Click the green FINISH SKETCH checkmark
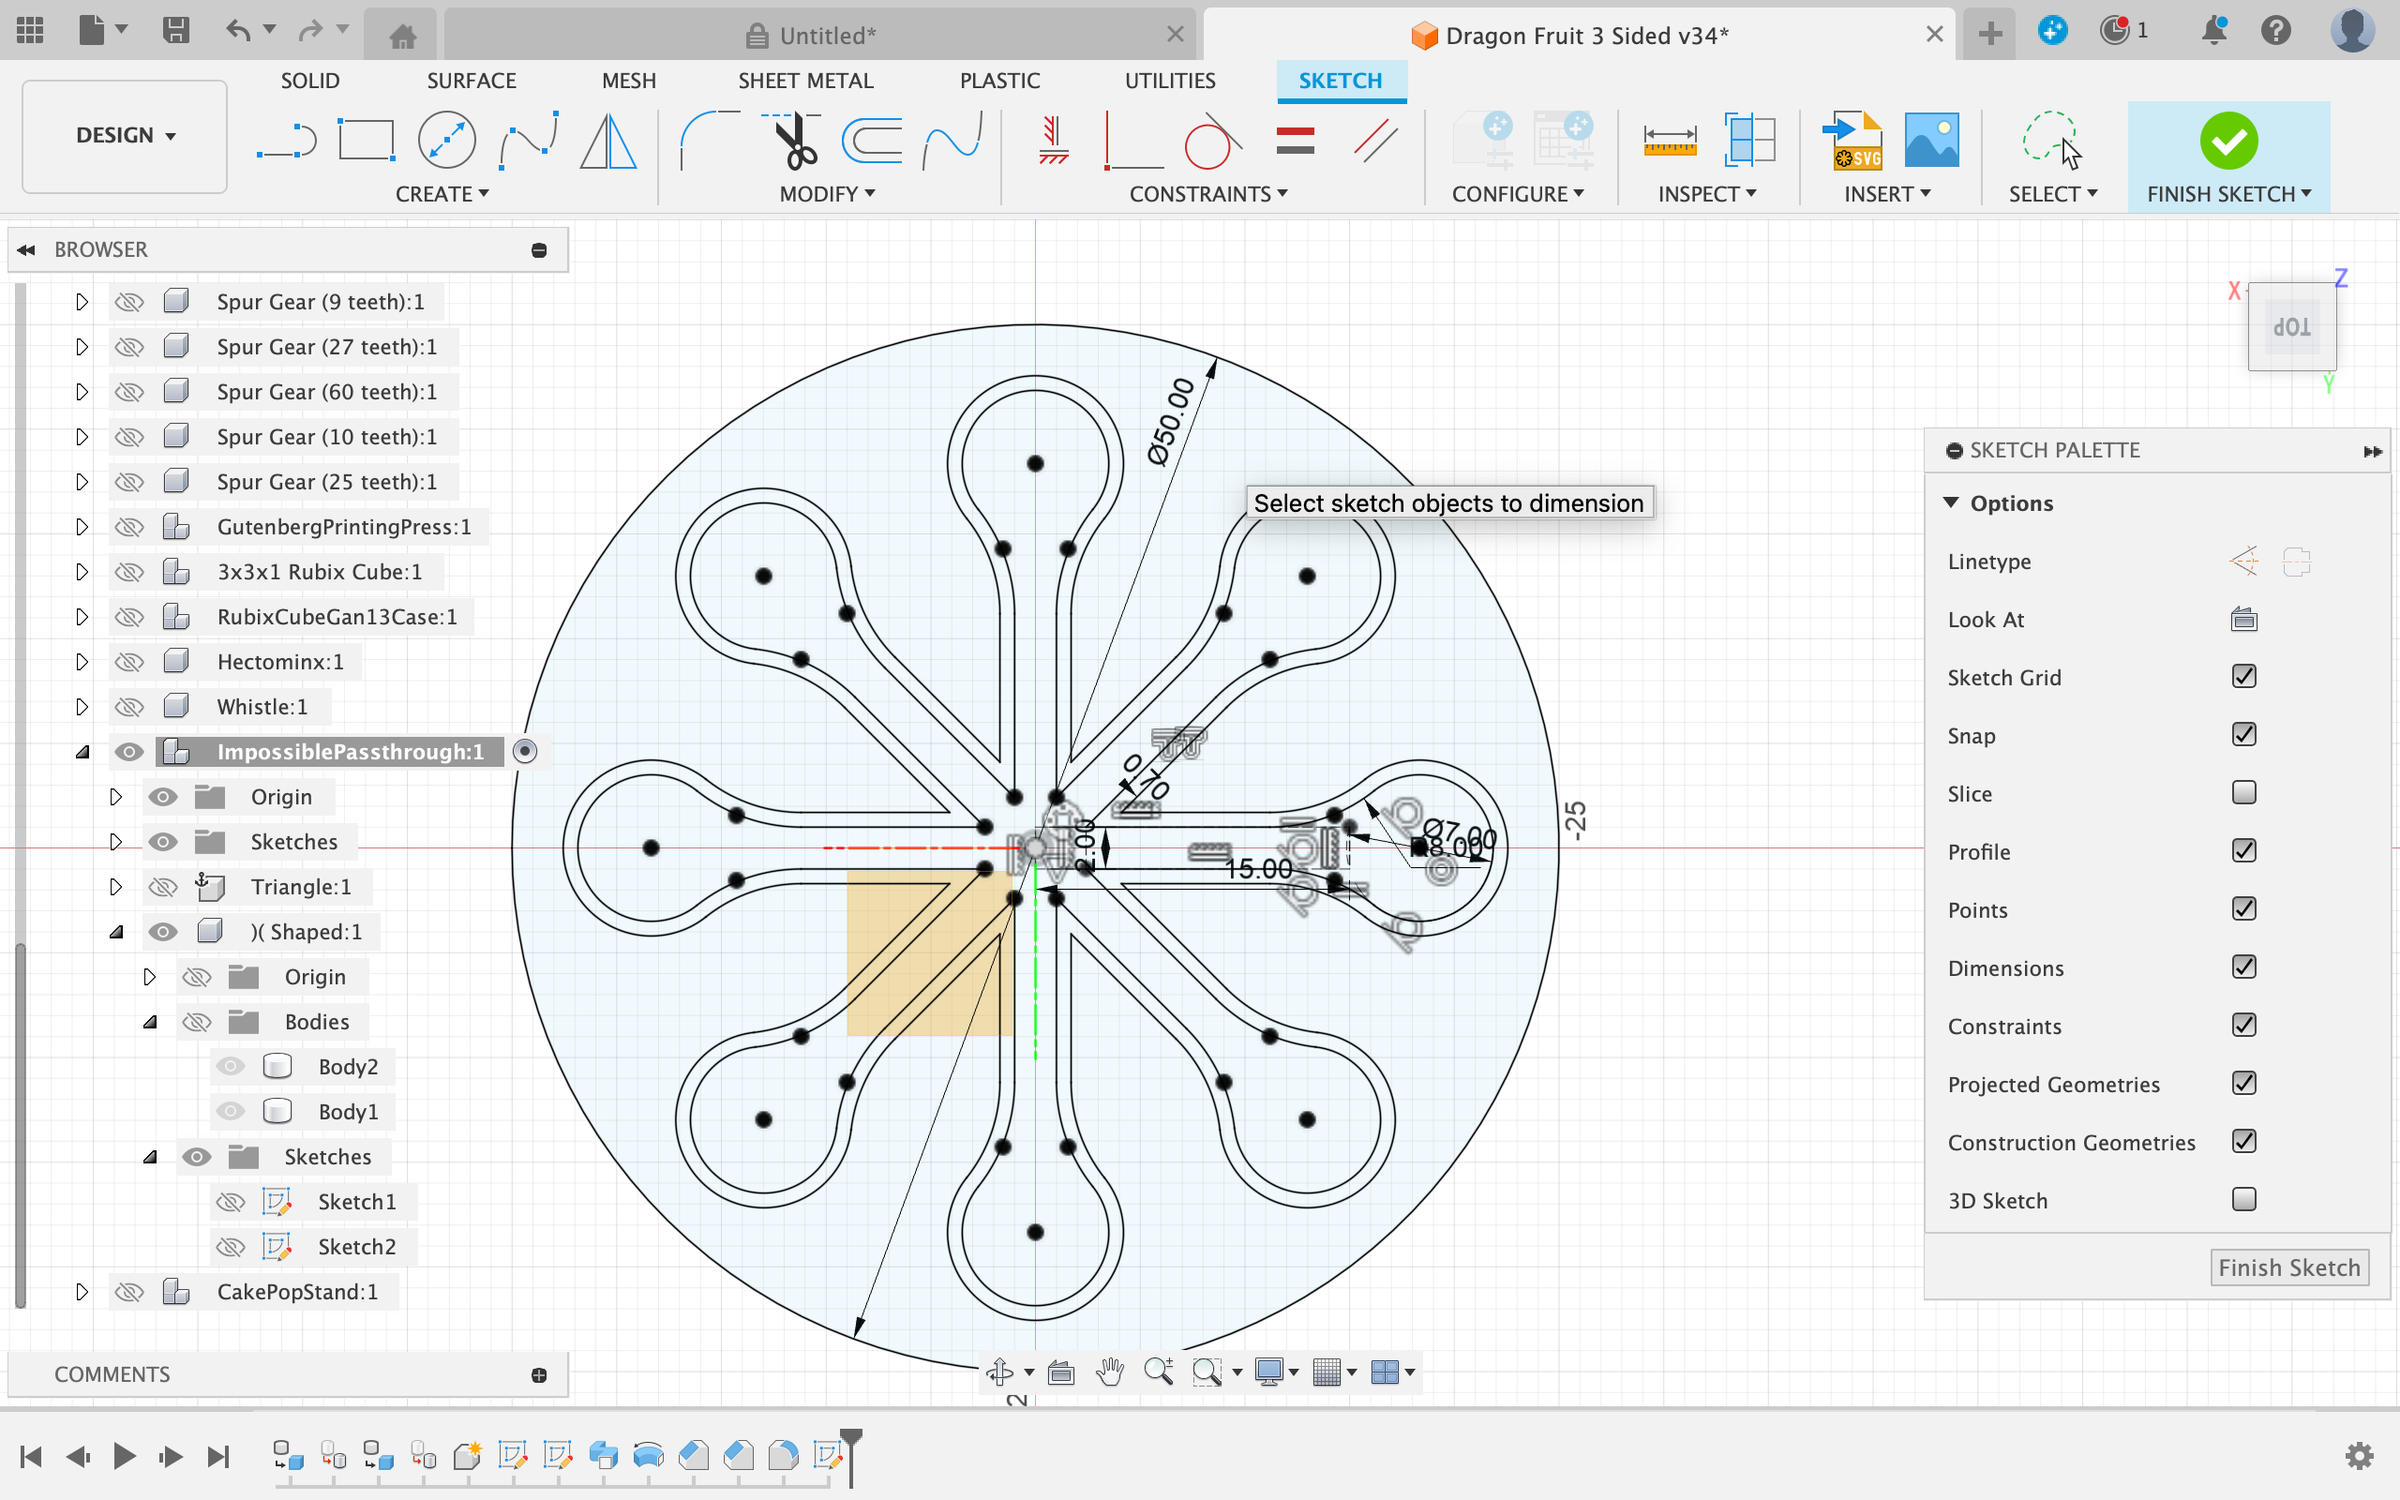Image resolution: width=2400 pixels, height=1500 pixels. [x=2228, y=141]
